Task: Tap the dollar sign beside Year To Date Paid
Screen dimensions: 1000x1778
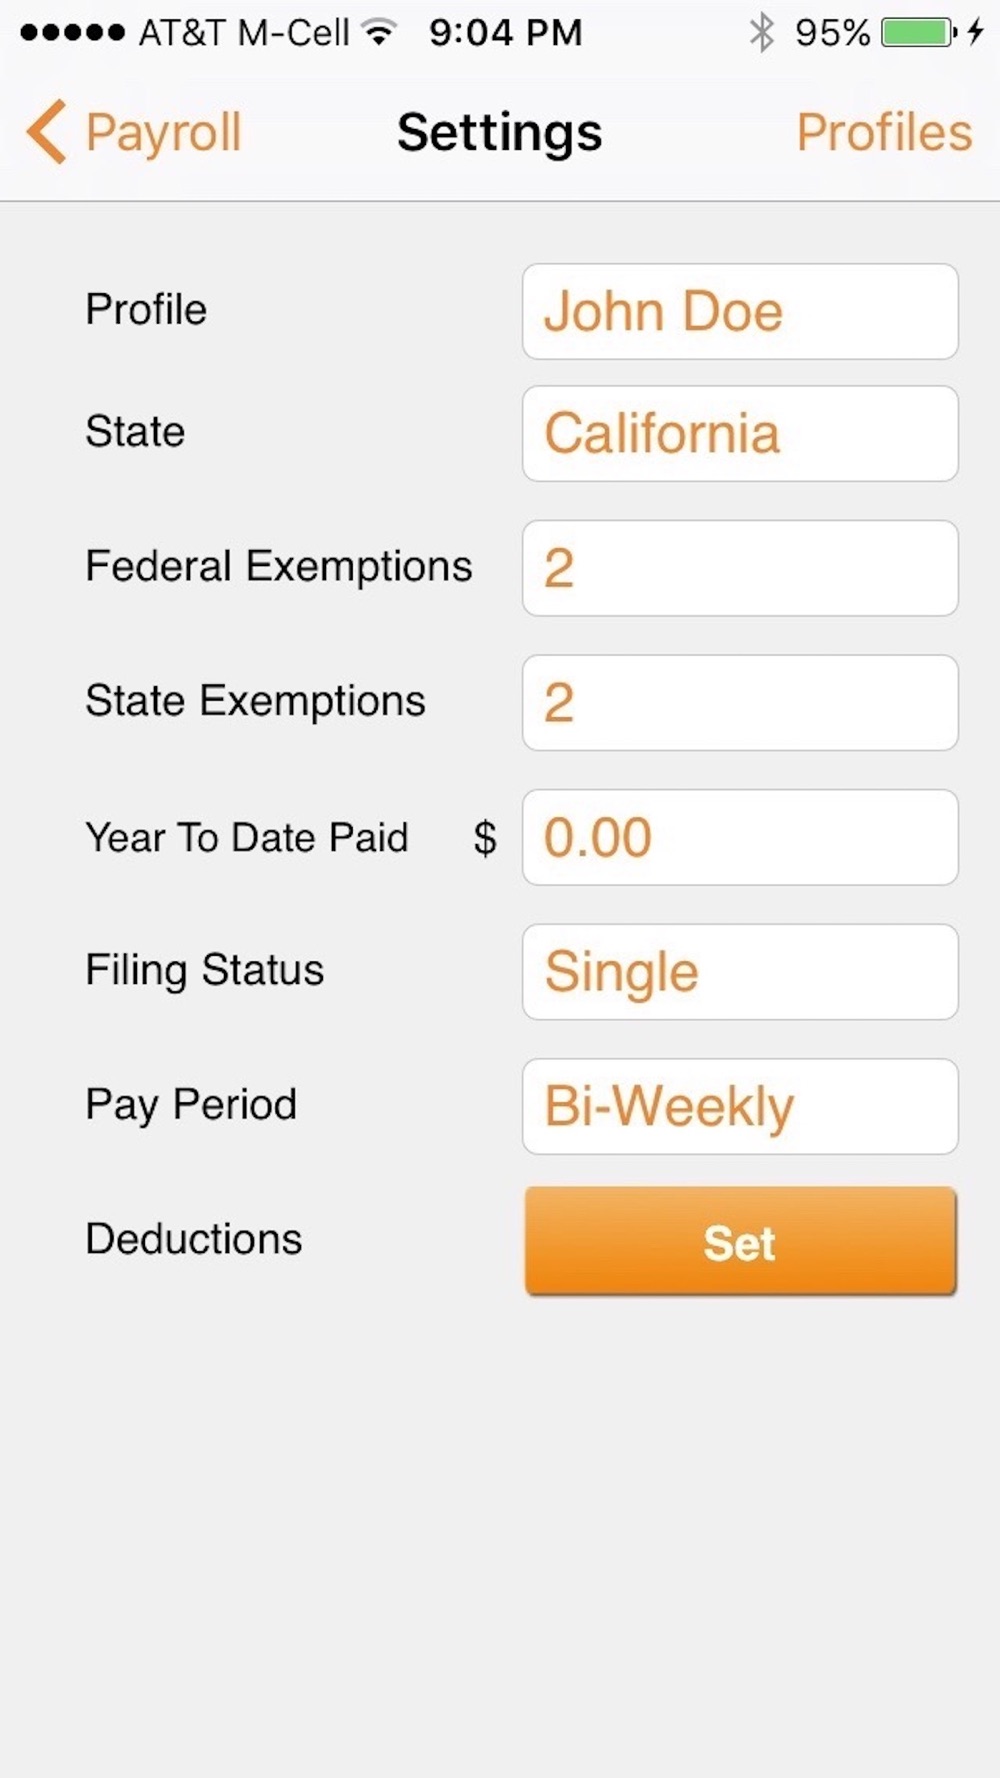Action: click(485, 838)
